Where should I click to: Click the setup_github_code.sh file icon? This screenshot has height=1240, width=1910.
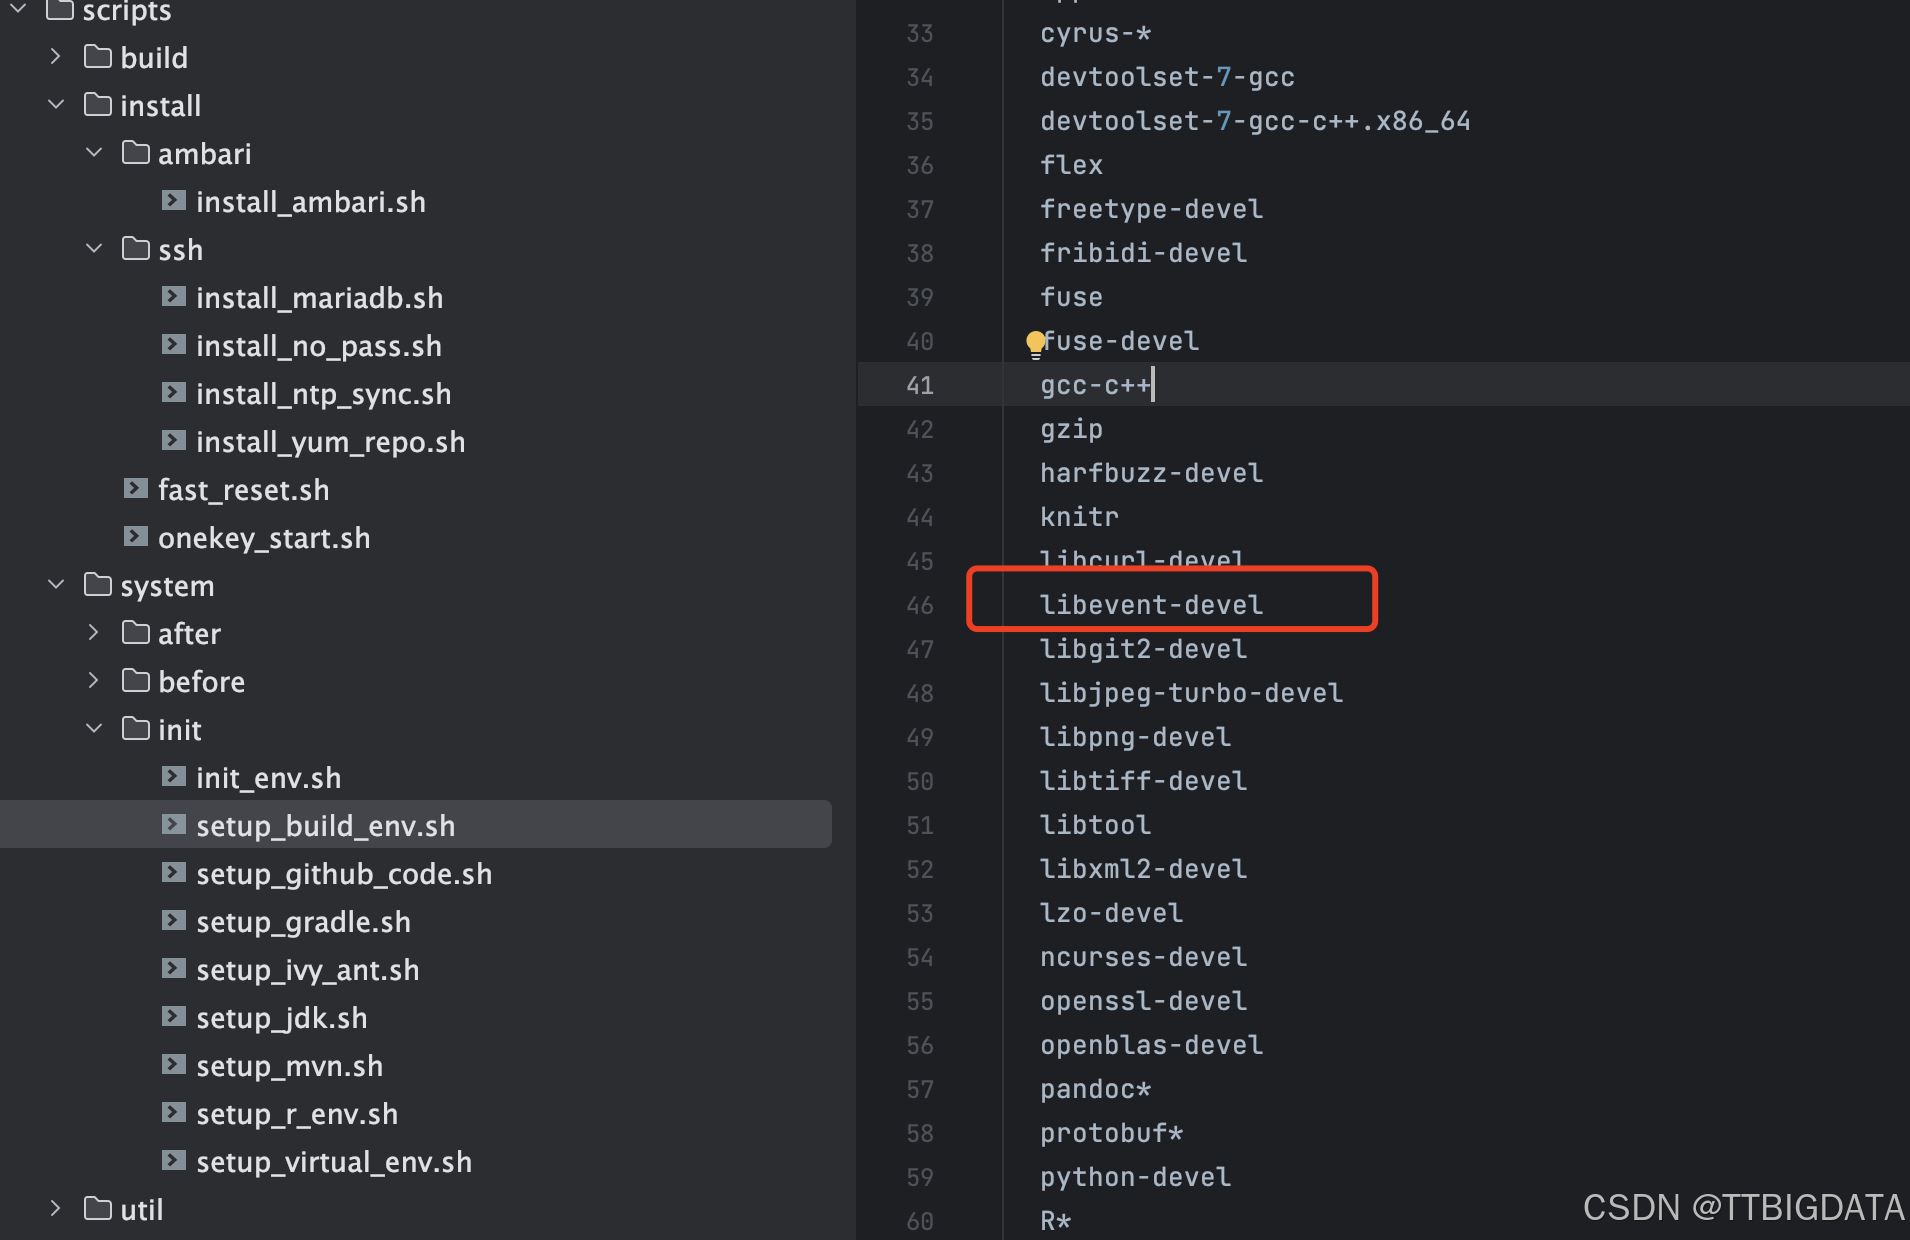(174, 873)
